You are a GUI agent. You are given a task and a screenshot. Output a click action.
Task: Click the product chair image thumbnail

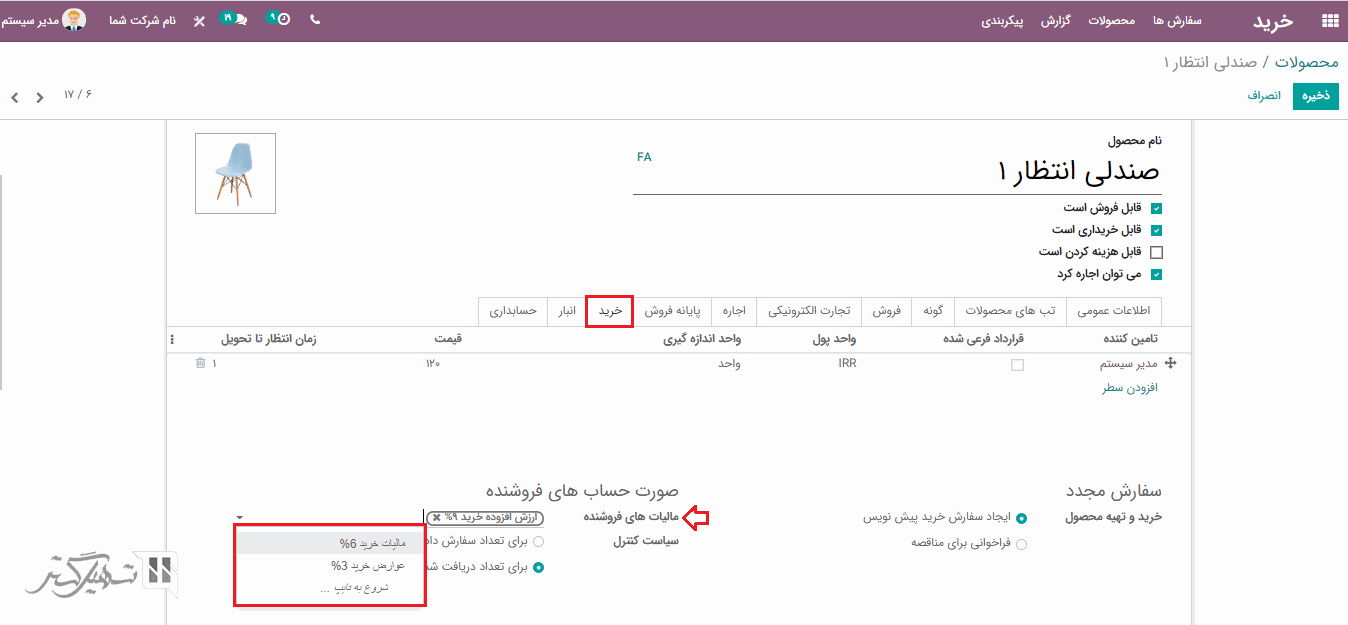pyautogui.click(x=235, y=173)
